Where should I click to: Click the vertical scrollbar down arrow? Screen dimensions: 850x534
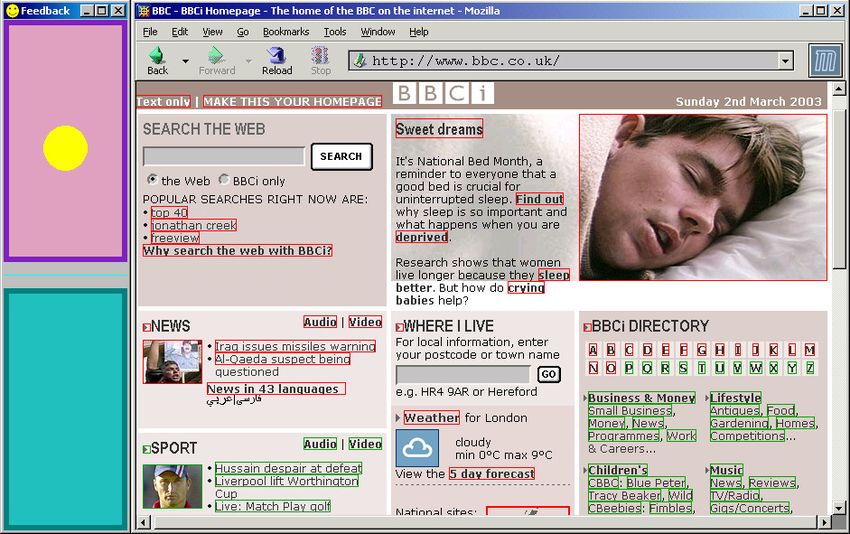click(x=839, y=508)
